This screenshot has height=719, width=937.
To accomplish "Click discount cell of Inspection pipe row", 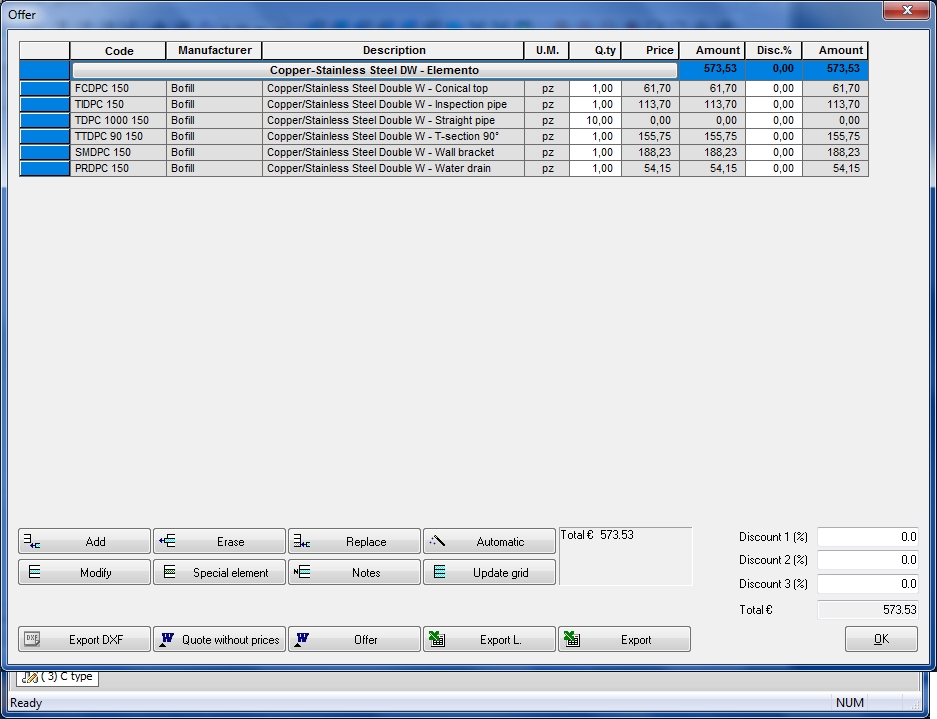I will (773, 105).
